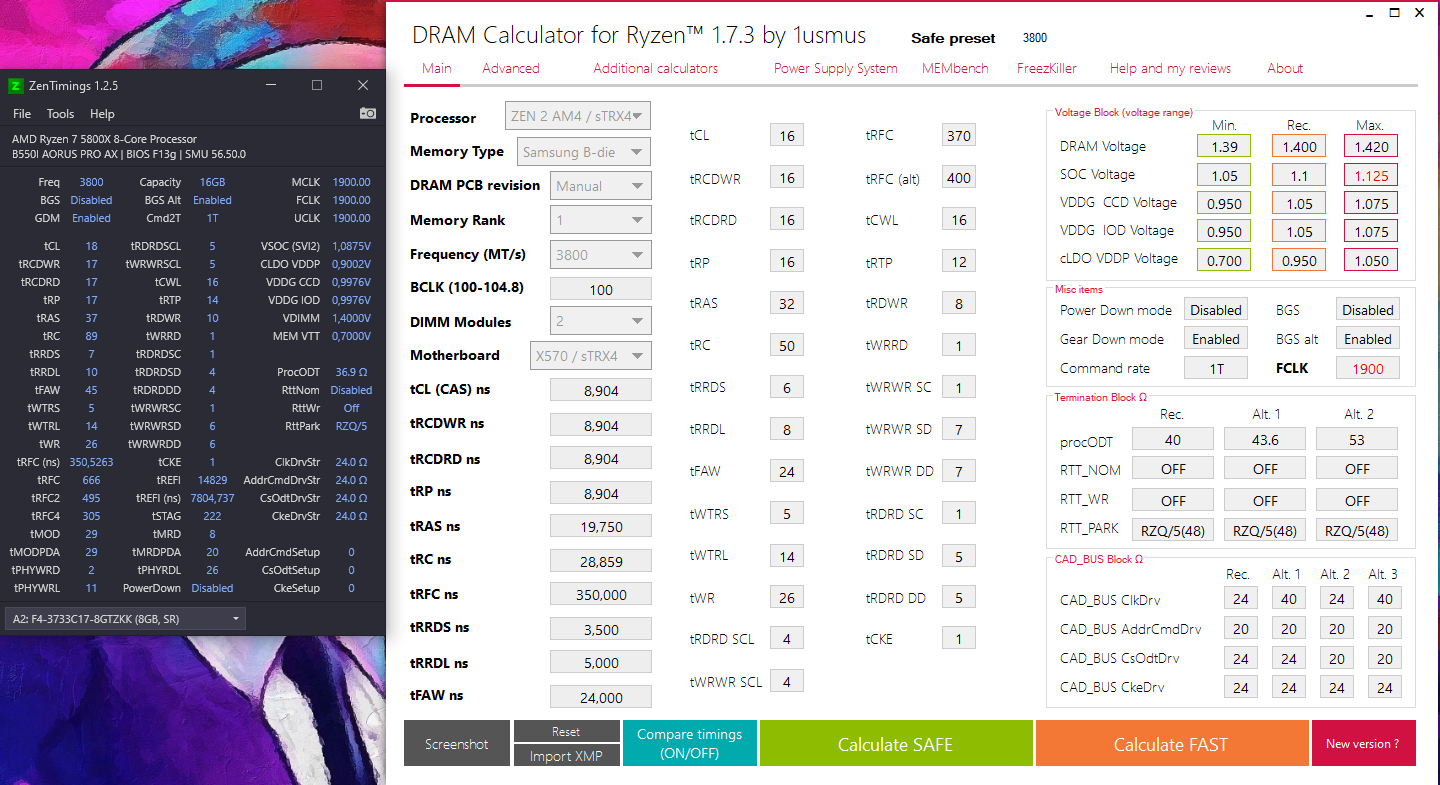Open the Frequency (MT/s) dropdown

601,254
